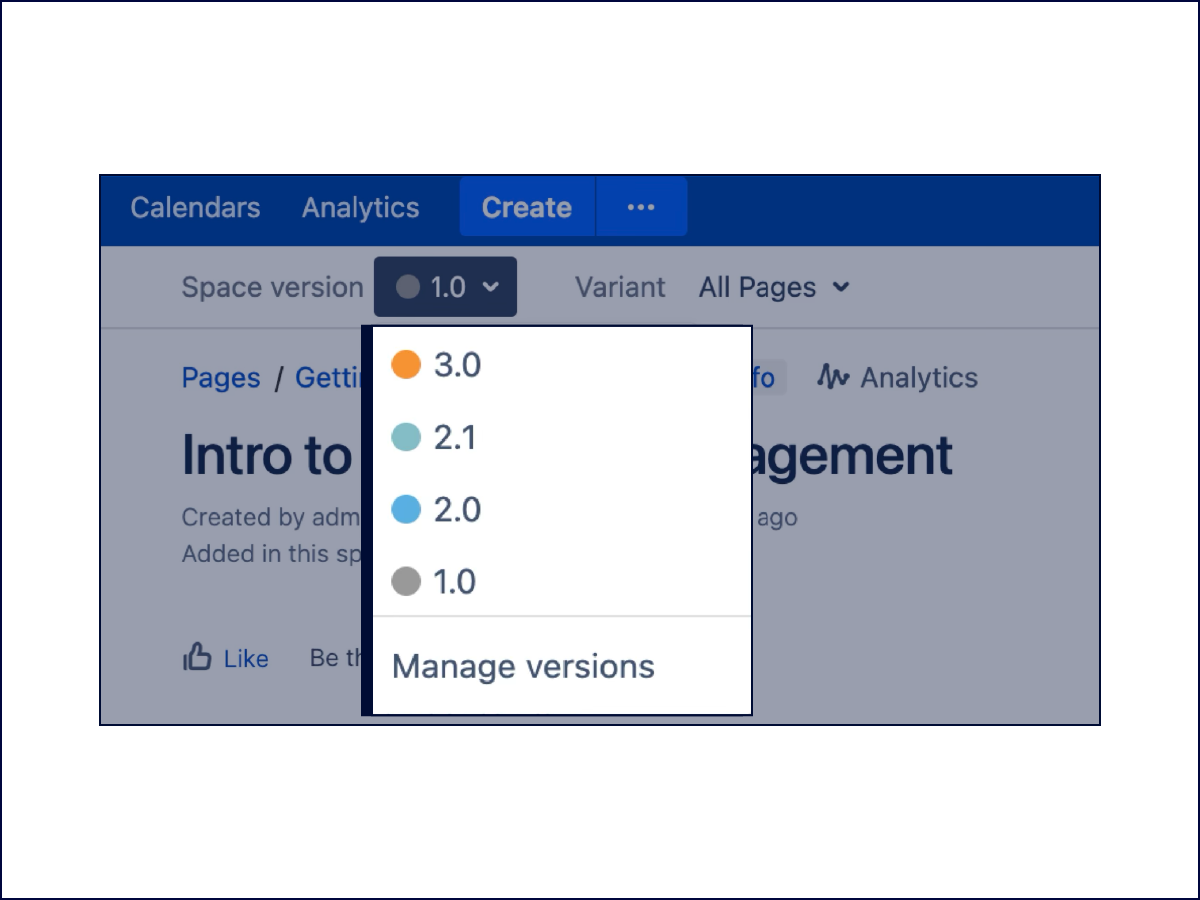The image size is (1200, 900).
Task: Collapse the Space version 1.0 dropdown
Action: coord(445,287)
